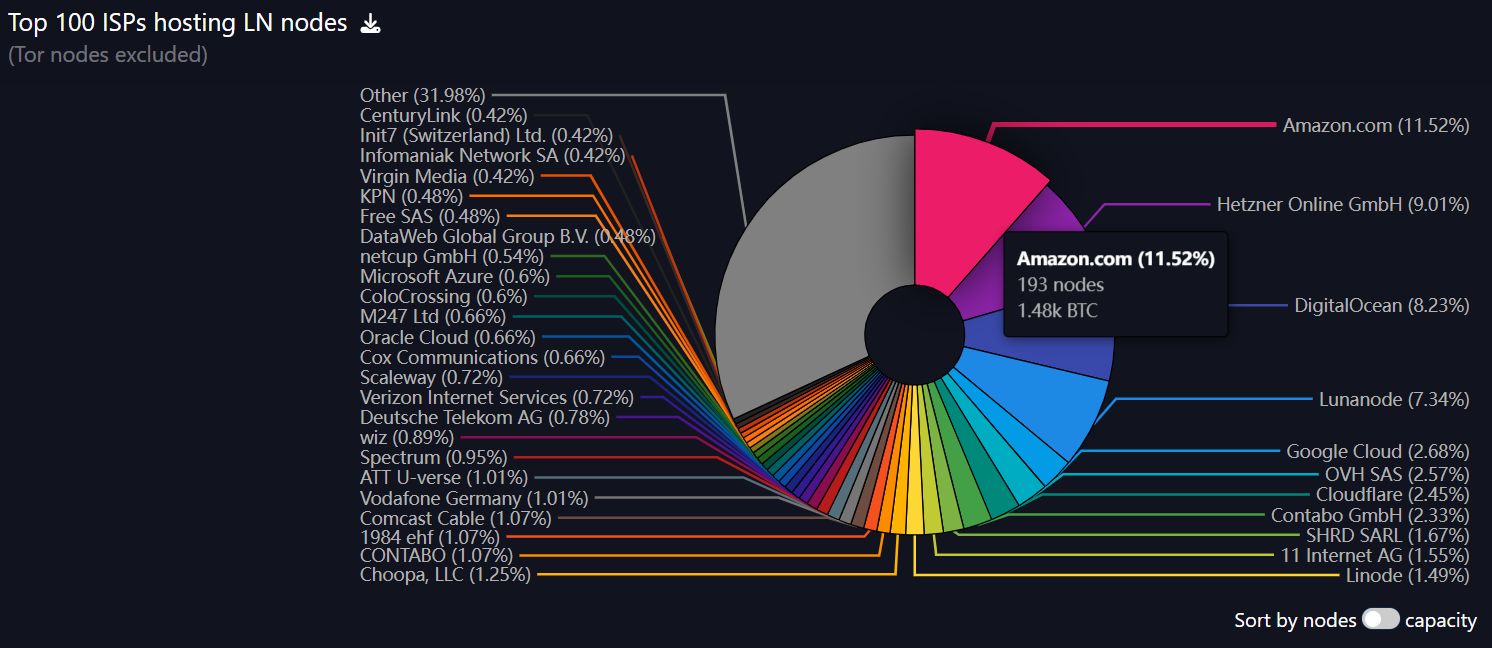1492x648 pixels.
Task: Click the KPN (0.48%) label
Action: 411,196
